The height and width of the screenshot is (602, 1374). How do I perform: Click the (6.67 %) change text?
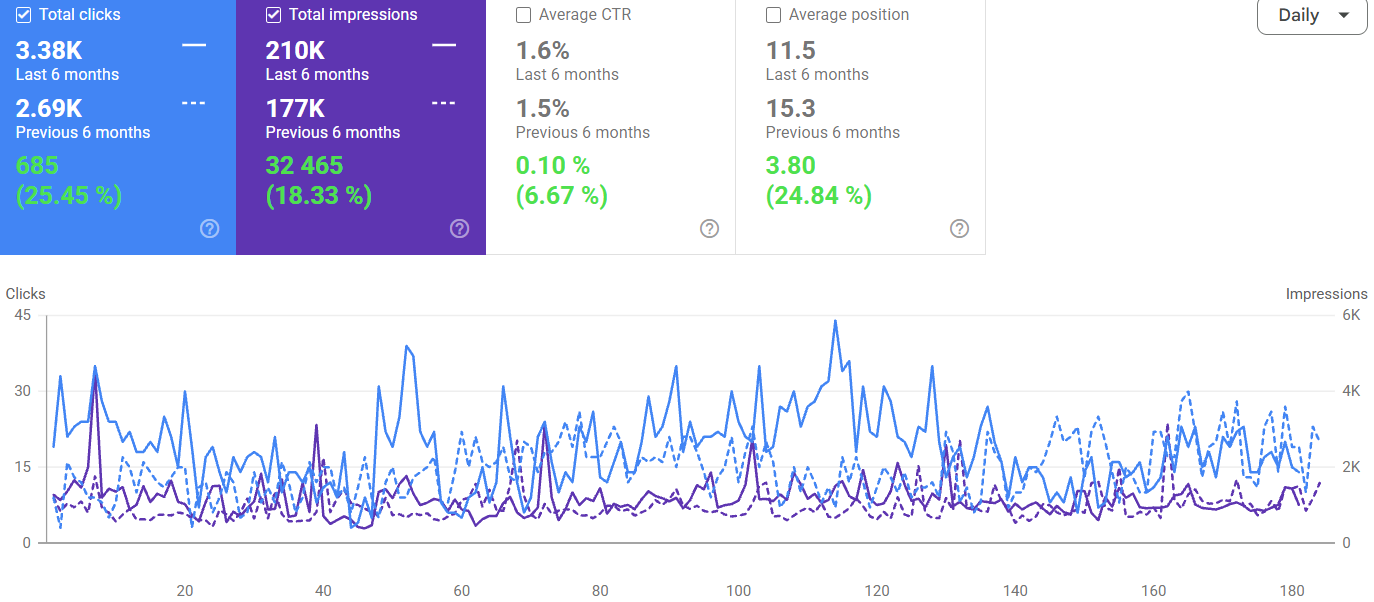point(562,195)
